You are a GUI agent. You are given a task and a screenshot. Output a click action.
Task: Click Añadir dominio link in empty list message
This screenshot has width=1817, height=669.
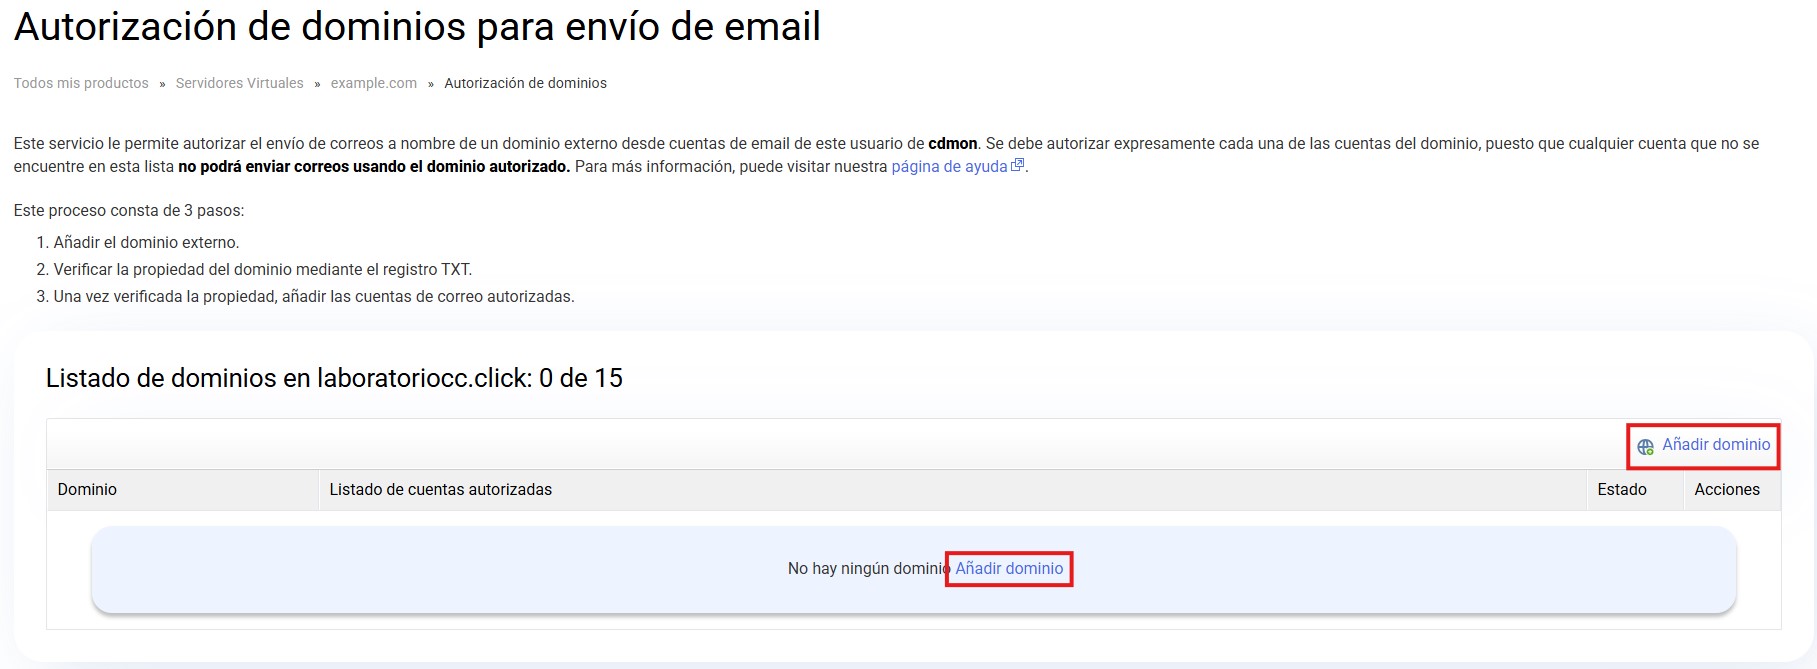[1009, 569]
